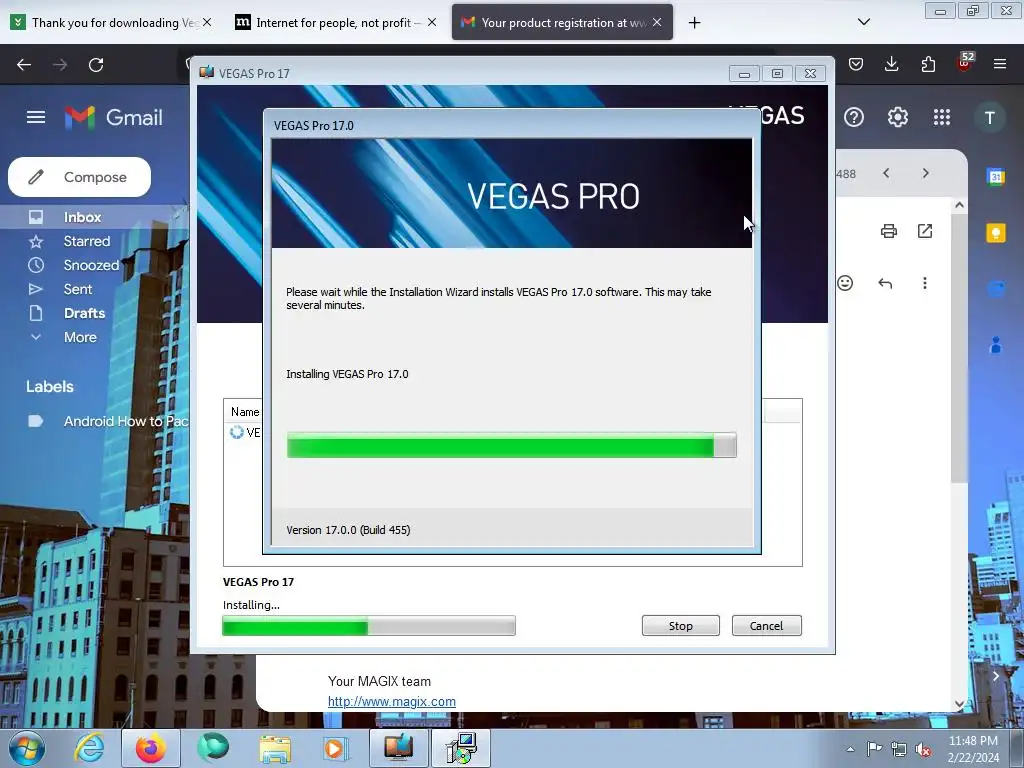Open the Gmail main menu hamburger icon

[x=36, y=117]
